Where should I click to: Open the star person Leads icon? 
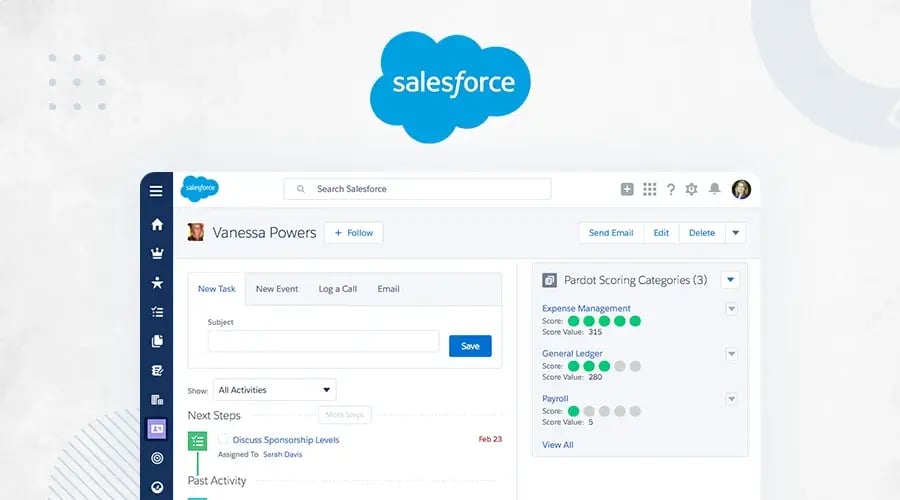point(157,283)
